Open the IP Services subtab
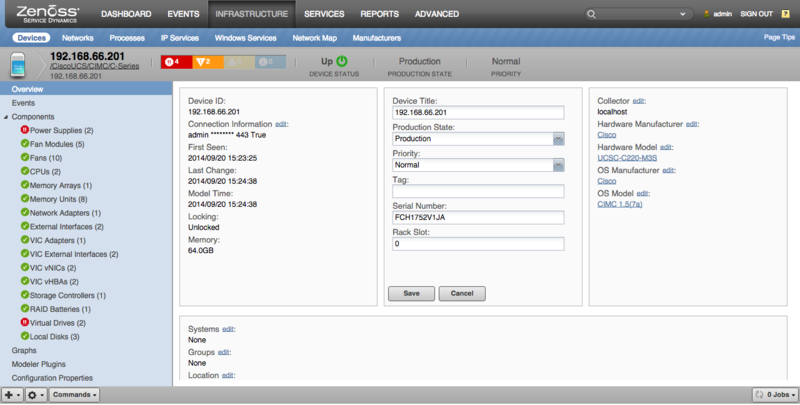The image size is (800, 405). coord(180,38)
